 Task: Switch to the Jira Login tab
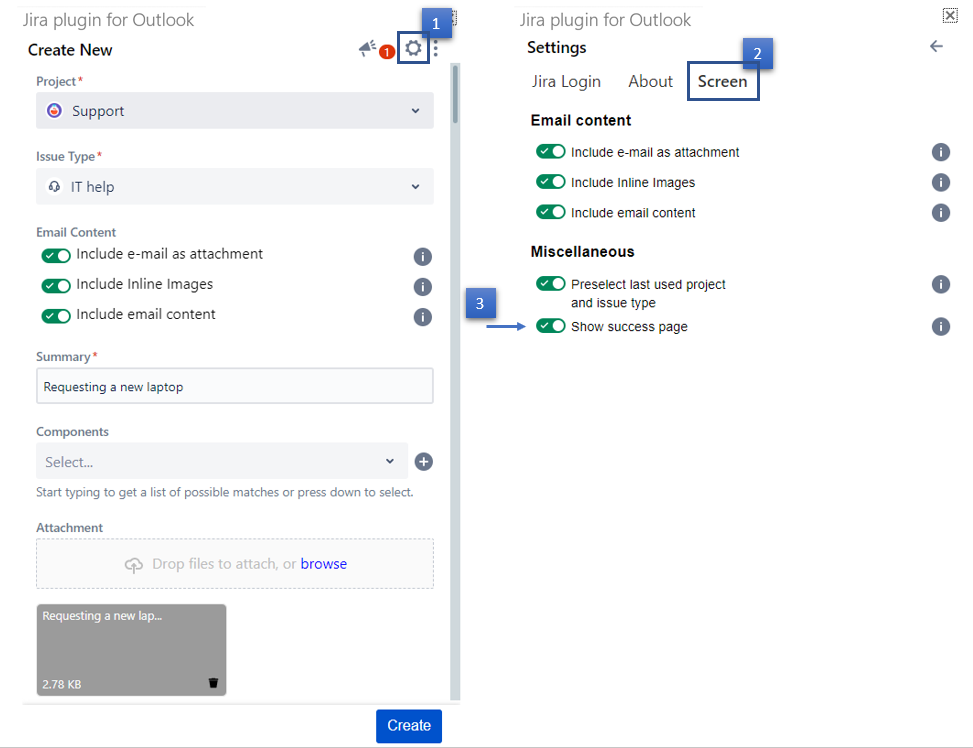point(566,82)
